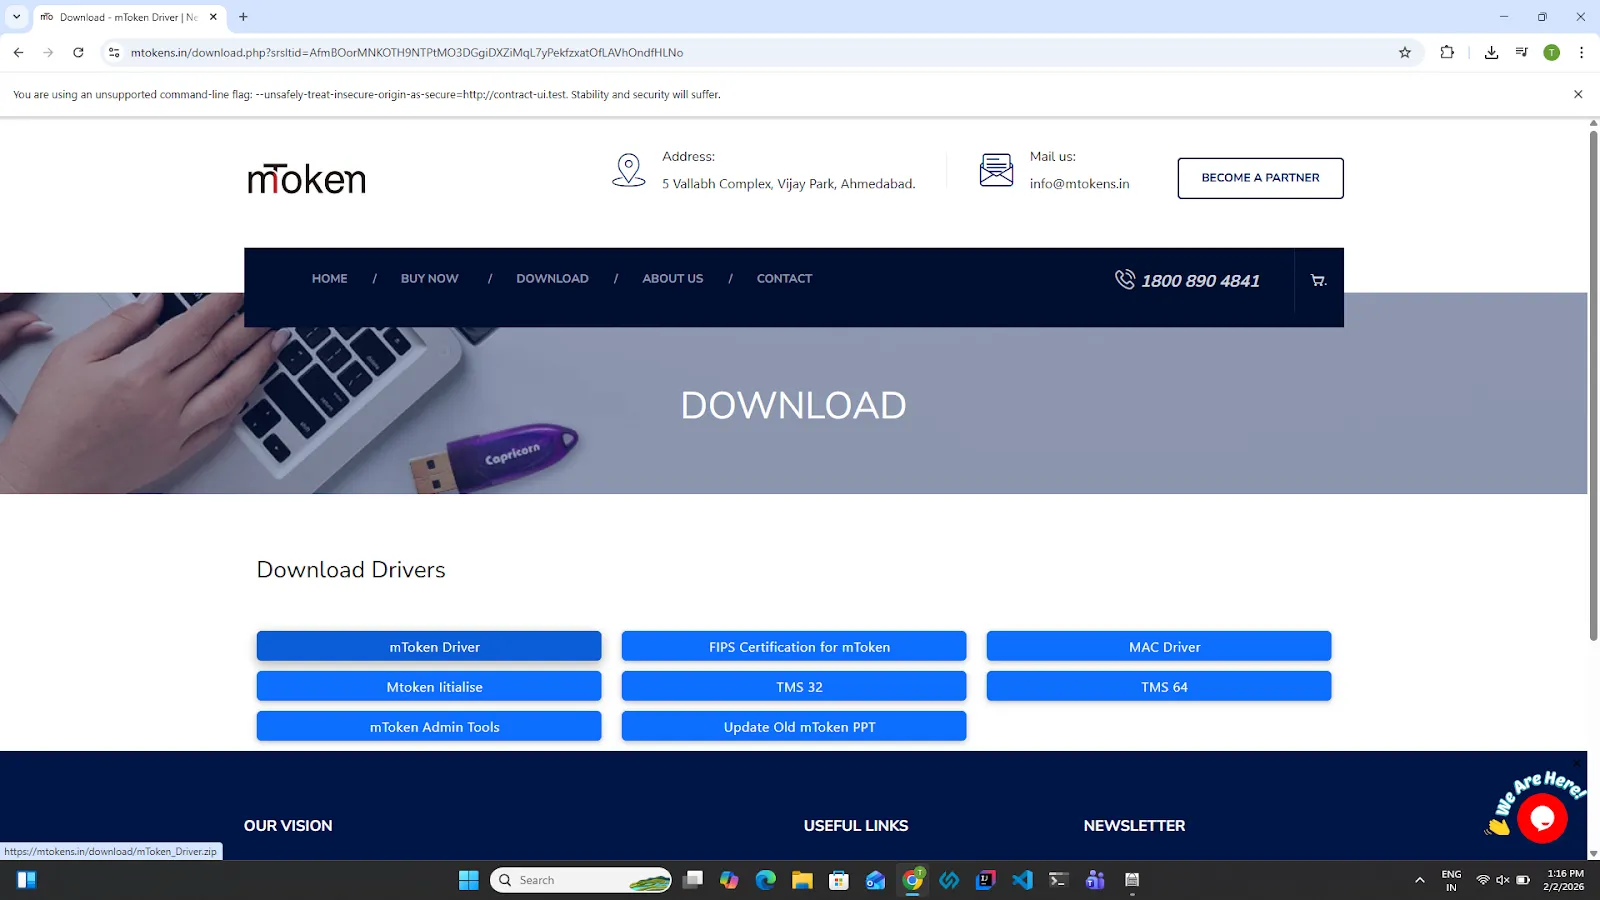
Task: Reload the page
Action: (x=78, y=53)
